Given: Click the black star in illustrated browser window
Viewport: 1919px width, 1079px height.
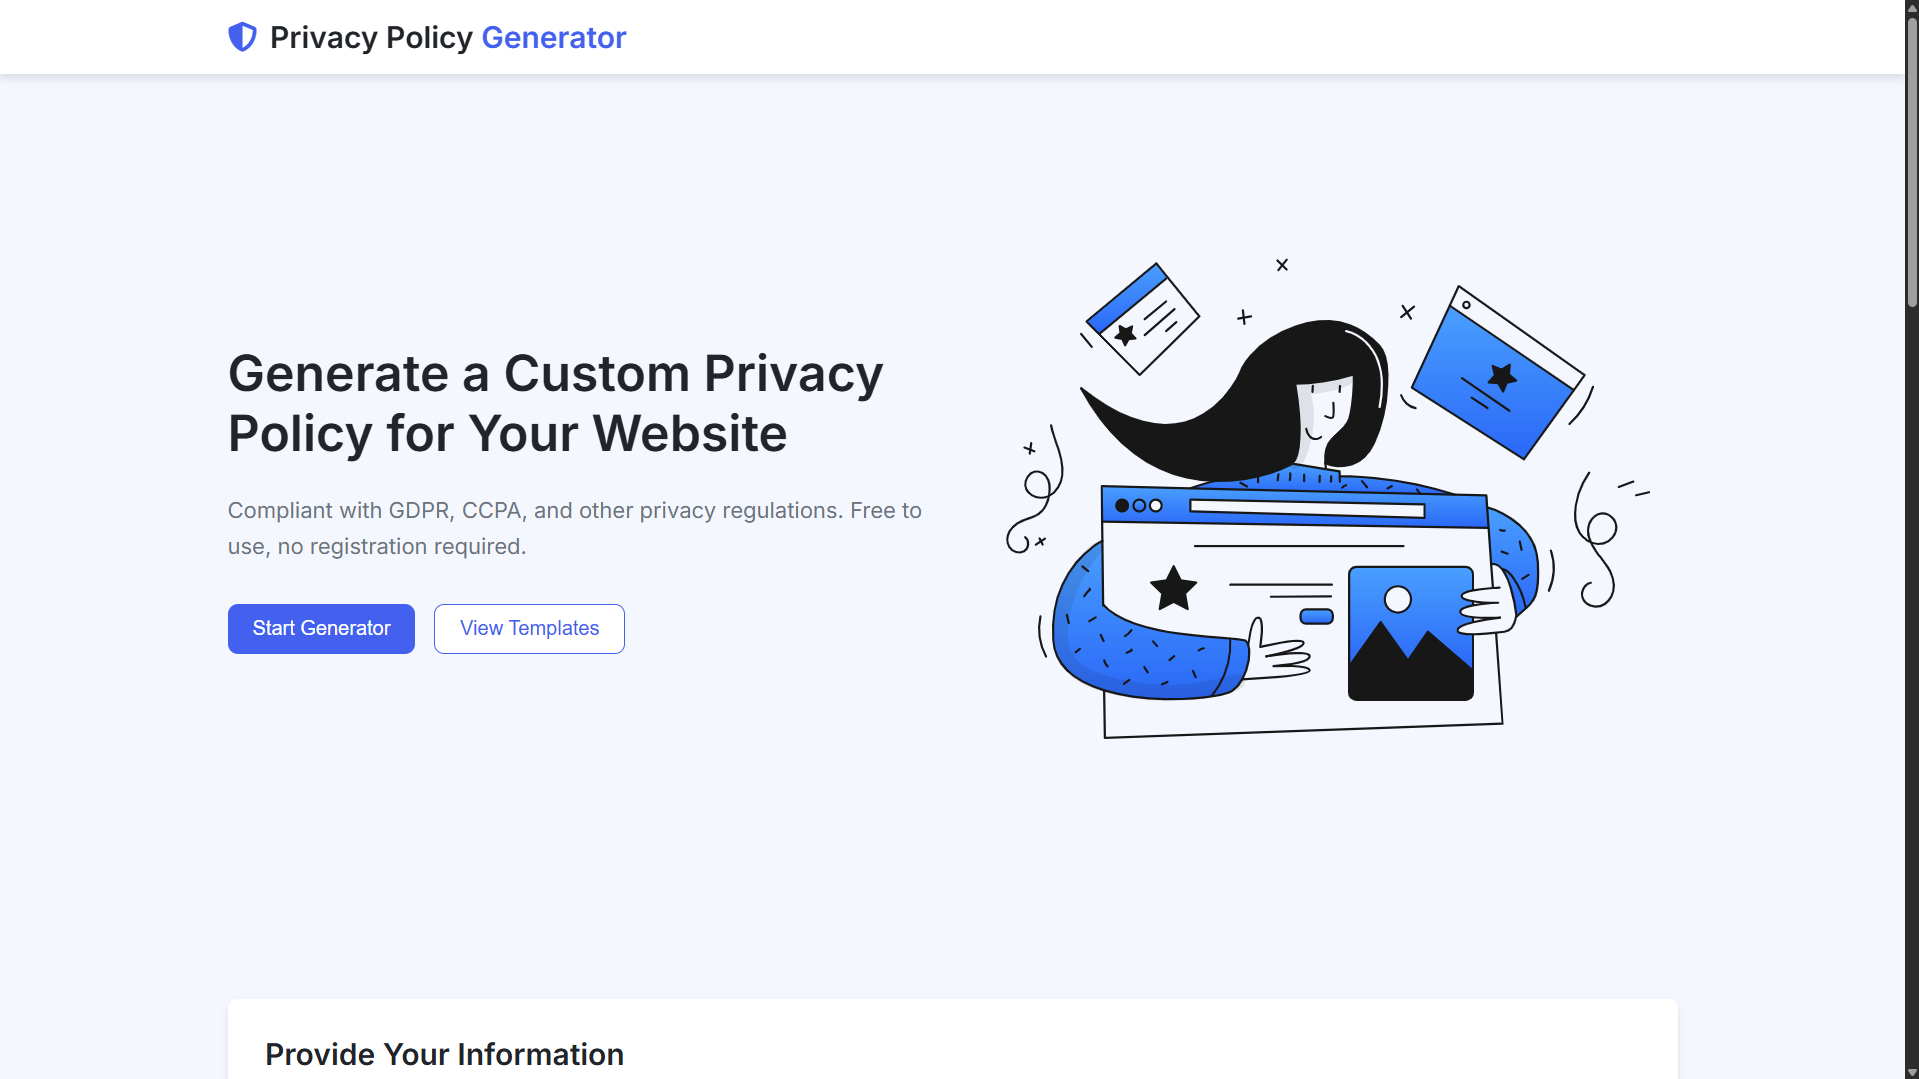Looking at the screenshot, I should tap(1173, 588).
